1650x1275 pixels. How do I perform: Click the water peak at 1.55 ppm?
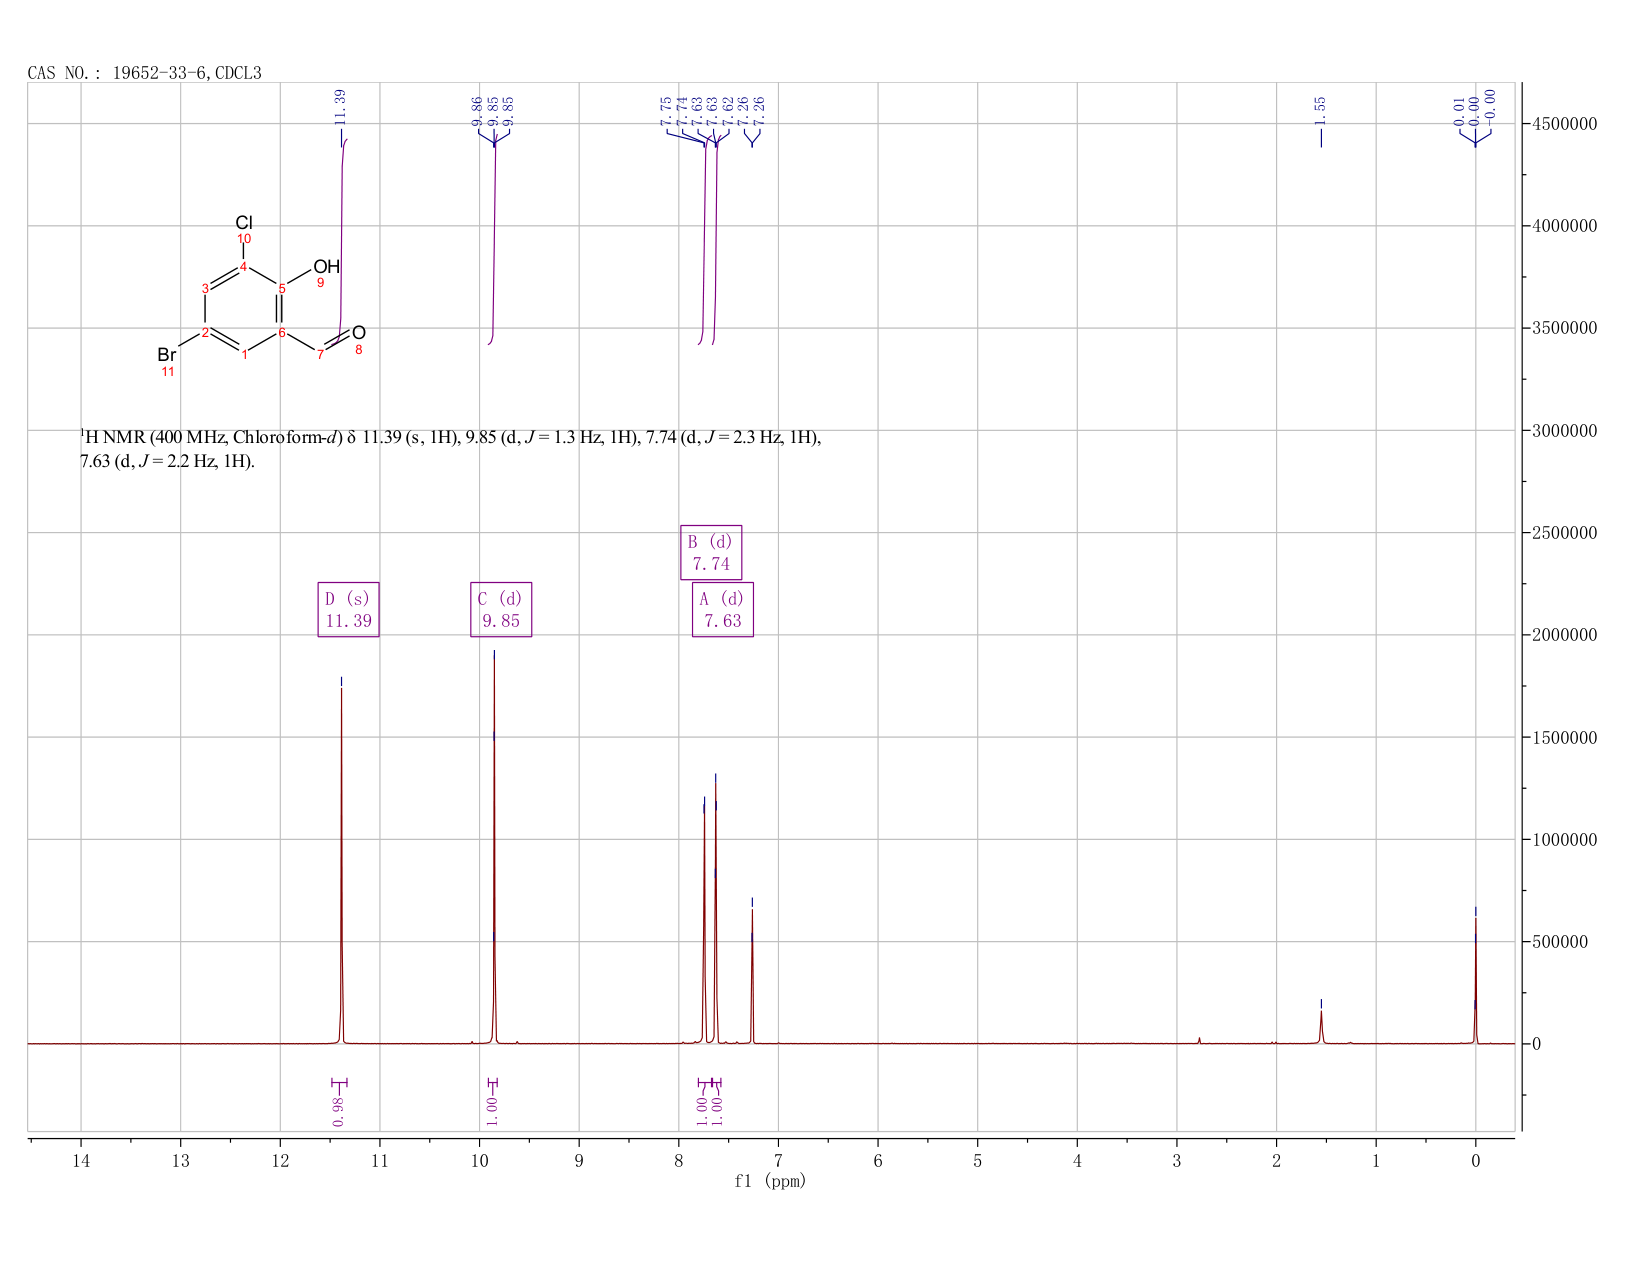(1321, 1027)
